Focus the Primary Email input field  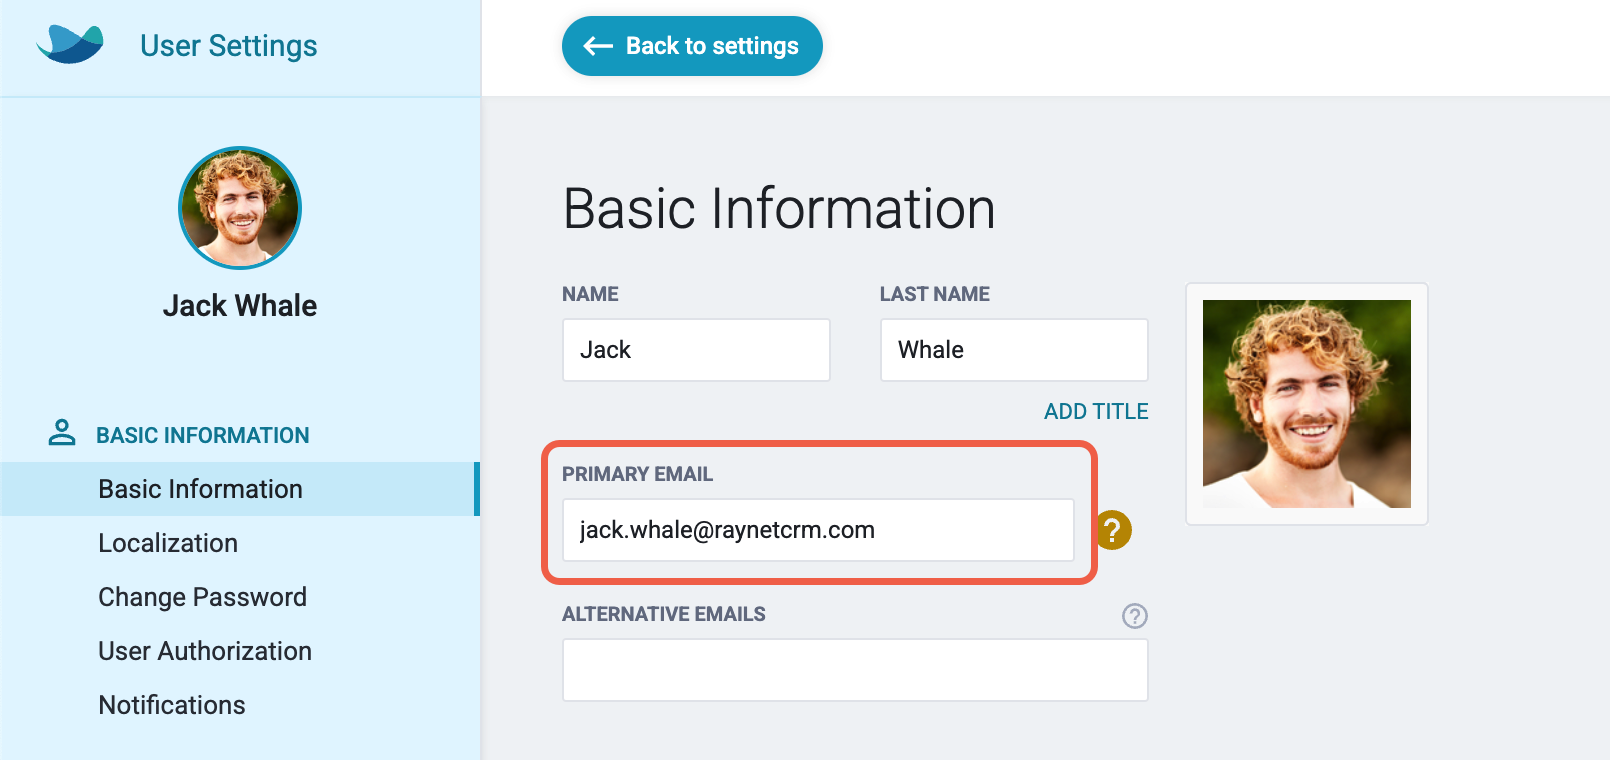click(818, 530)
